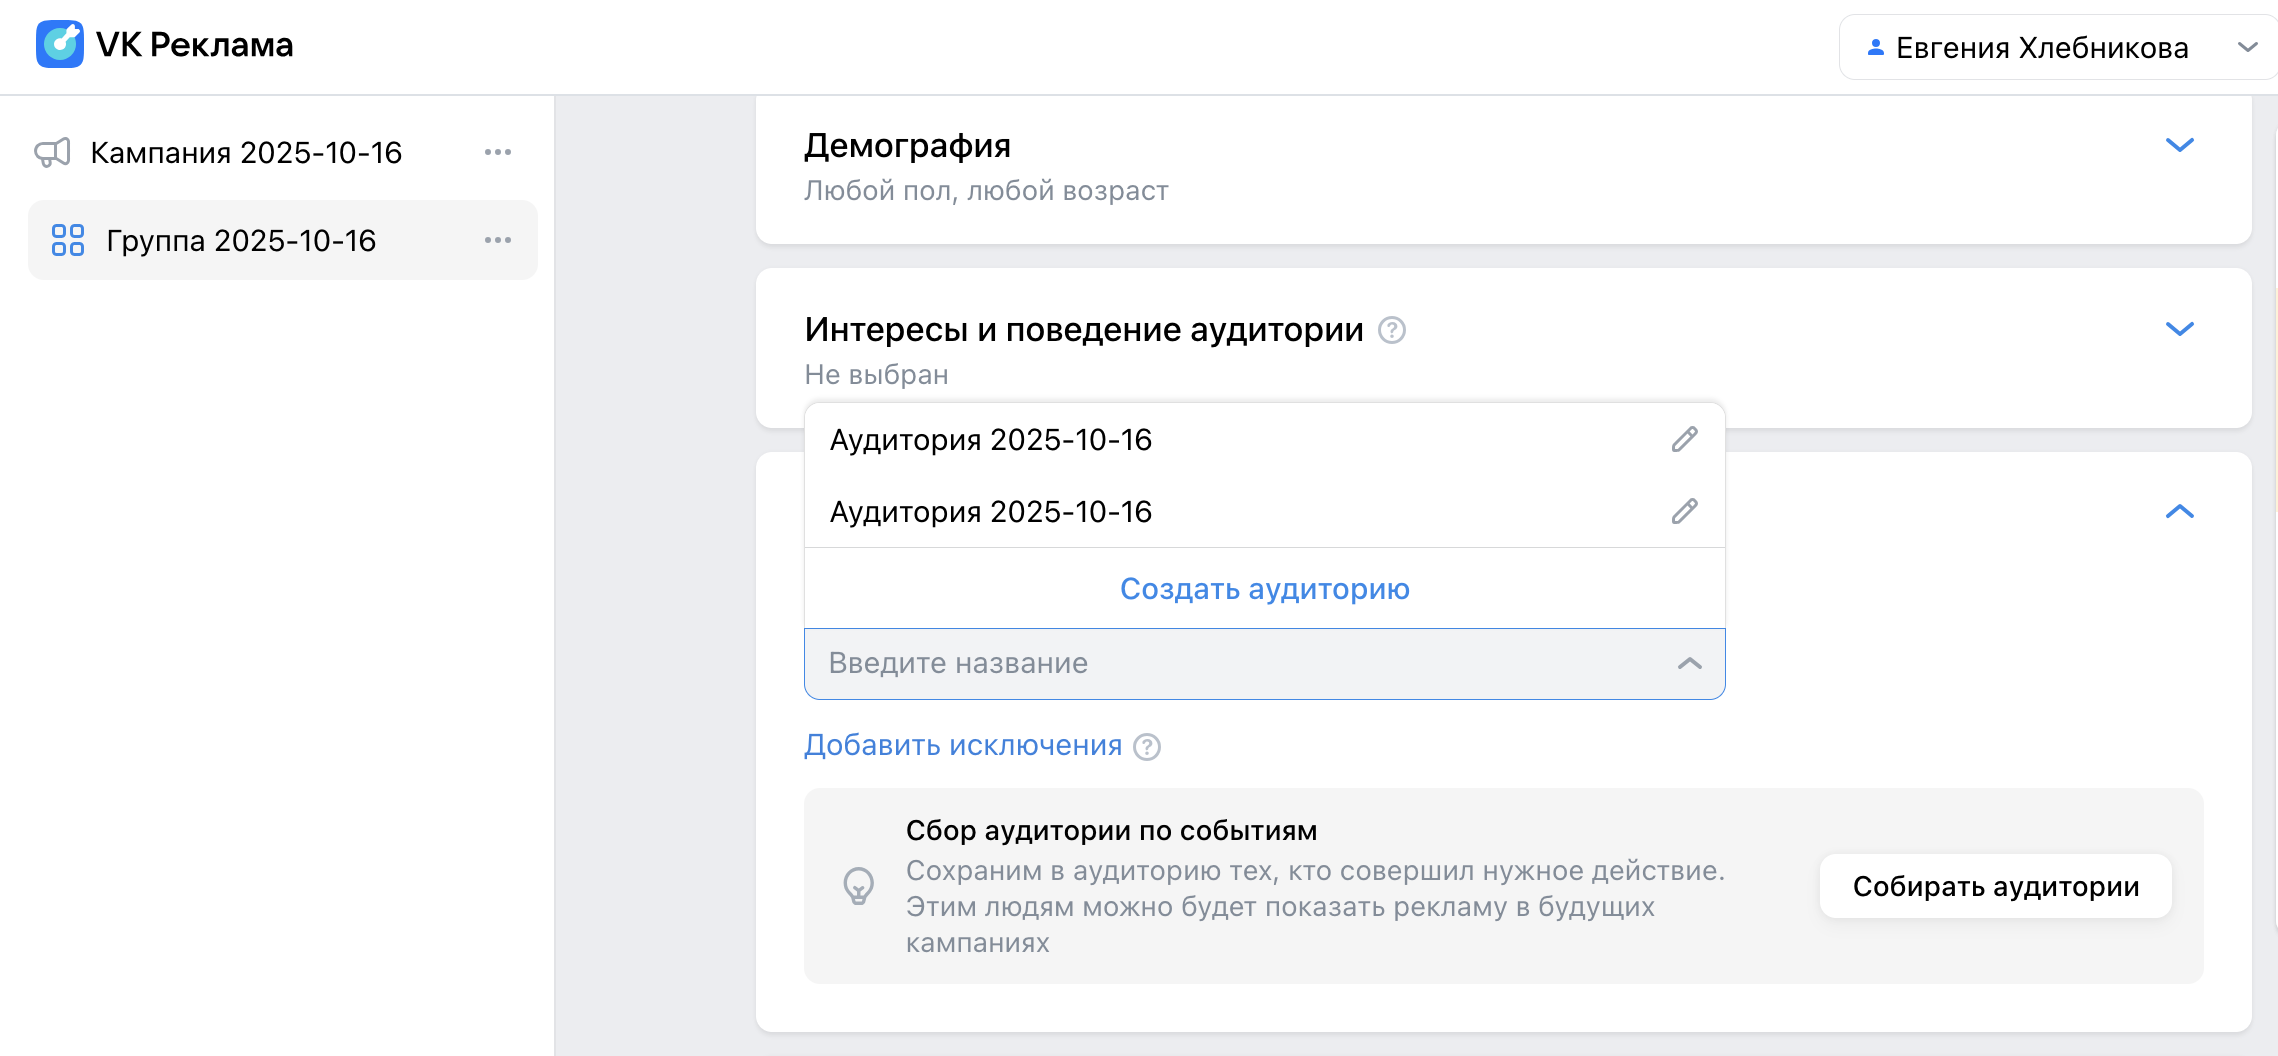Viewport: 2278px width, 1056px height.
Task: Select Кампания 2025-10-16 in the sidebar
Action: point(246,153)
